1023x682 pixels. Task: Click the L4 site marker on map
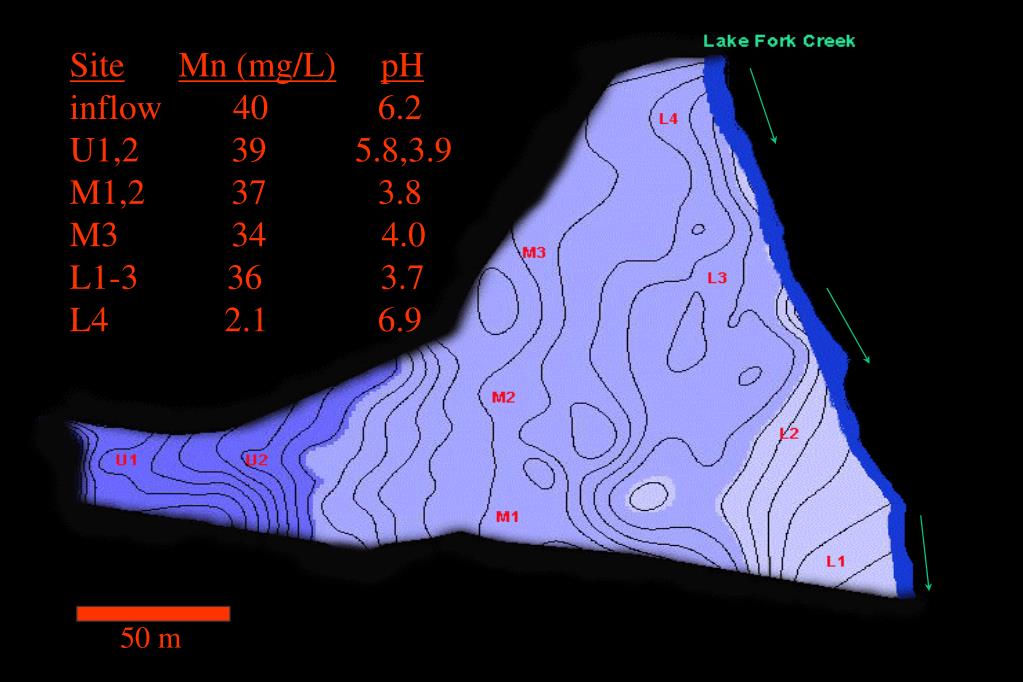668,119
